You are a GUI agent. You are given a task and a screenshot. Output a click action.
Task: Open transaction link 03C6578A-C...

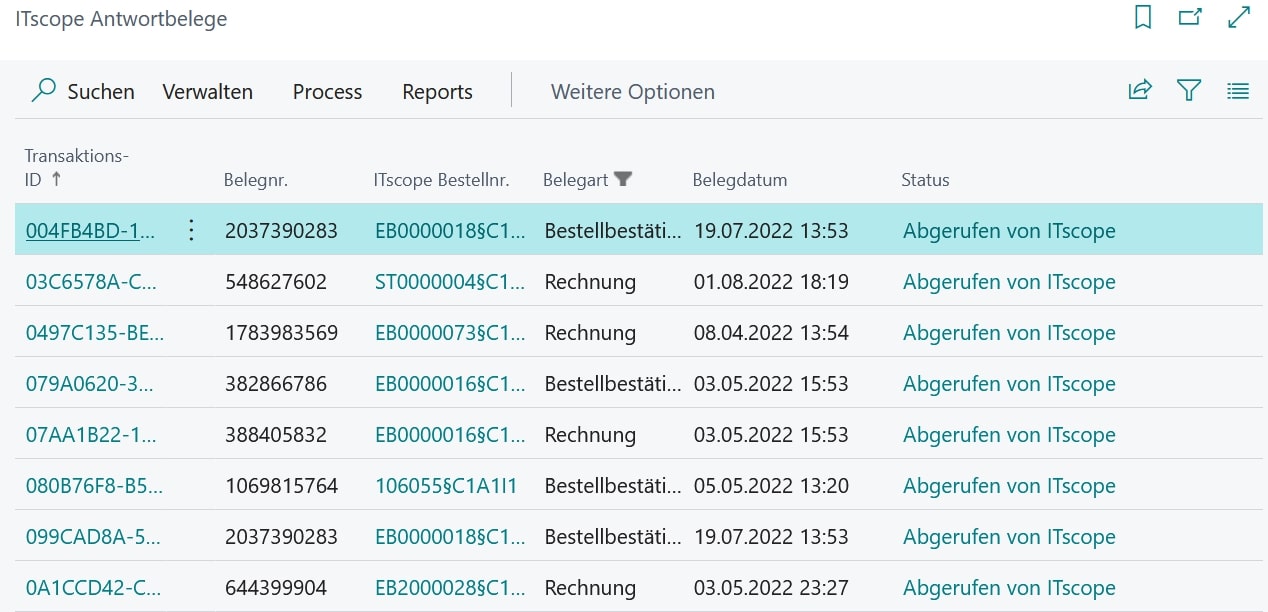pos(91,282)
